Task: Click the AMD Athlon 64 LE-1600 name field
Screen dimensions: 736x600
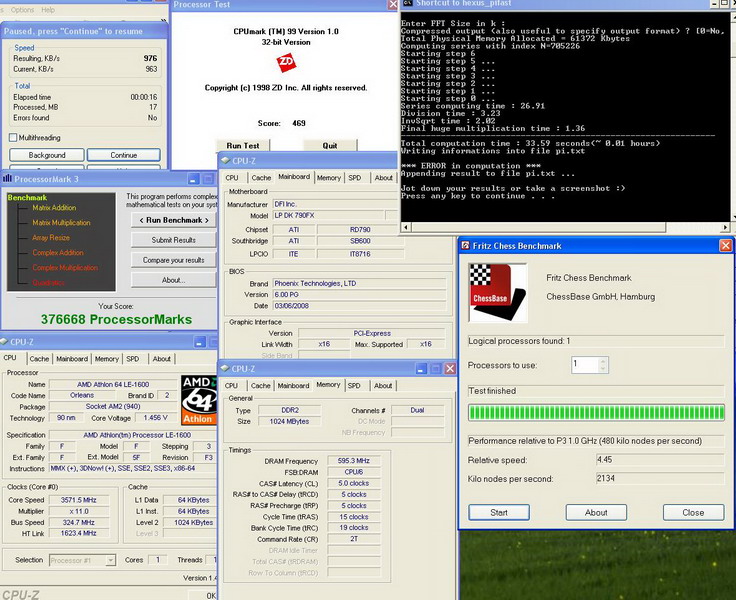Action: pyautogui.click(x=113, y=385)
